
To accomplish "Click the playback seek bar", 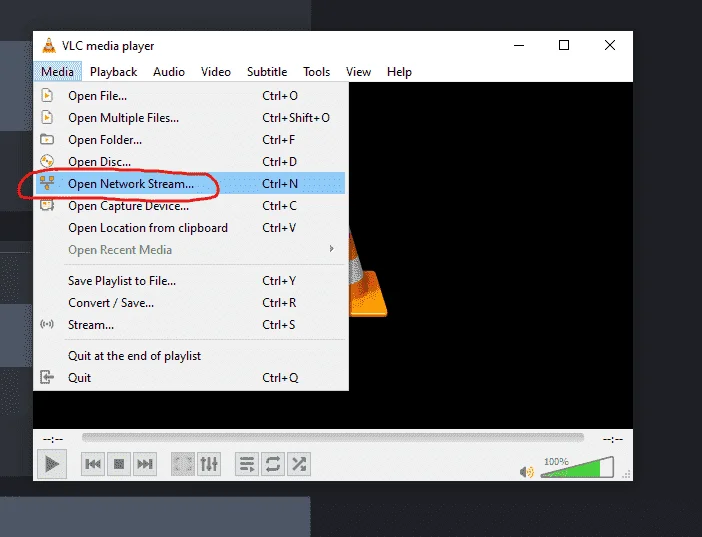I will [333, 437].
